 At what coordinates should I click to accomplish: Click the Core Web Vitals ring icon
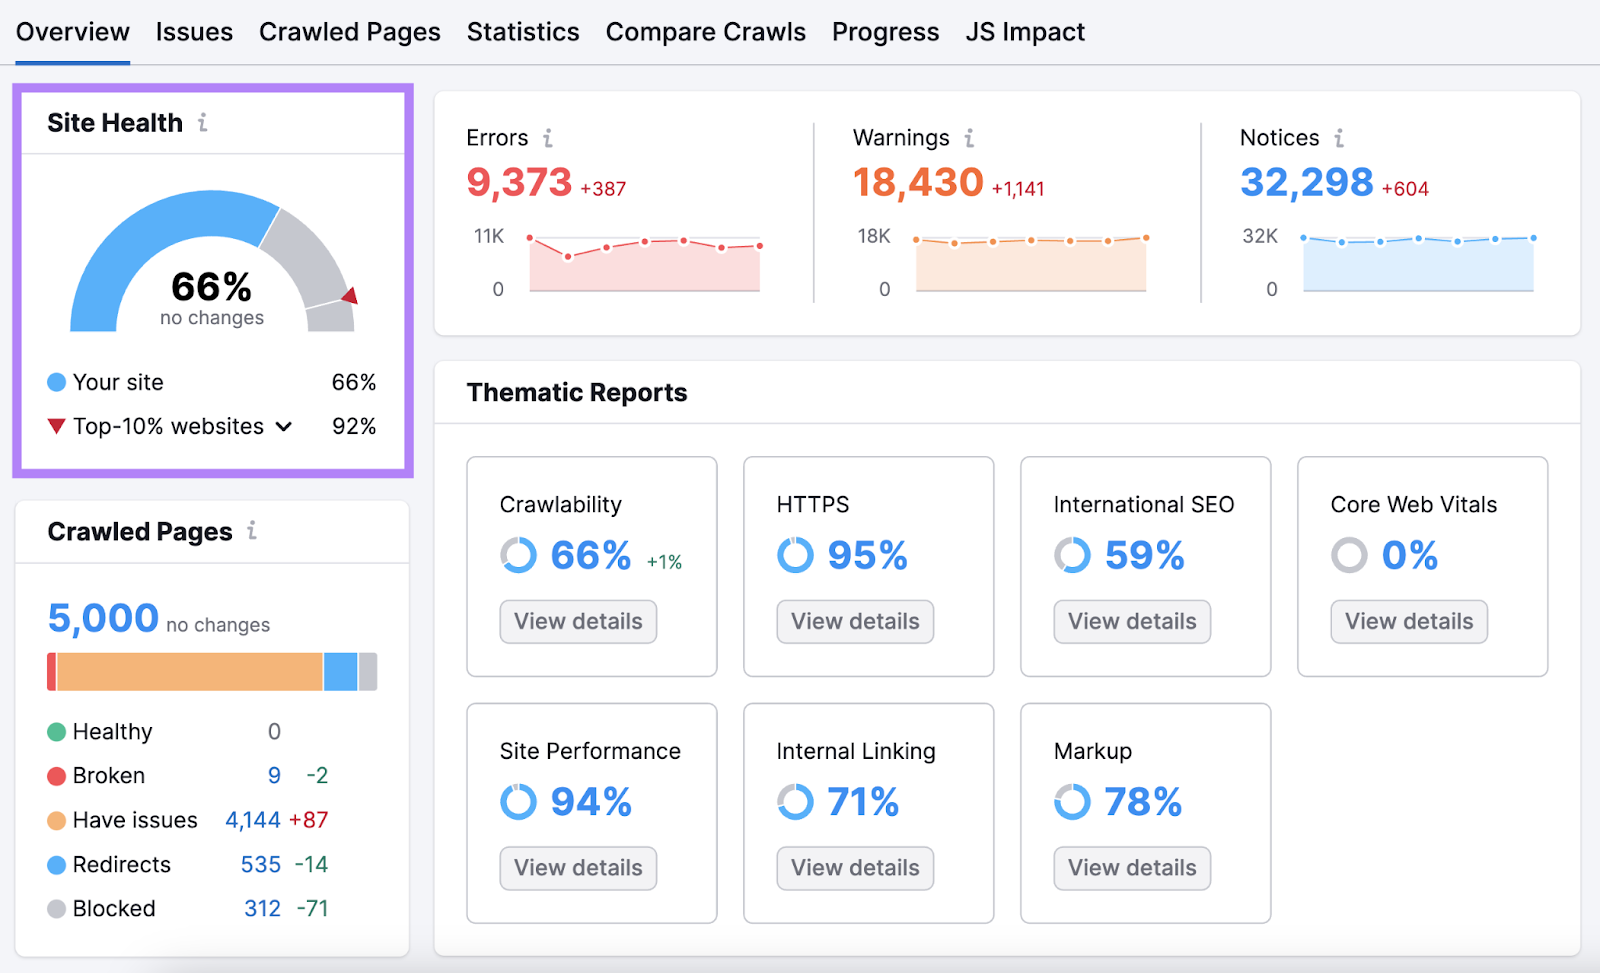pos(1349,555)
